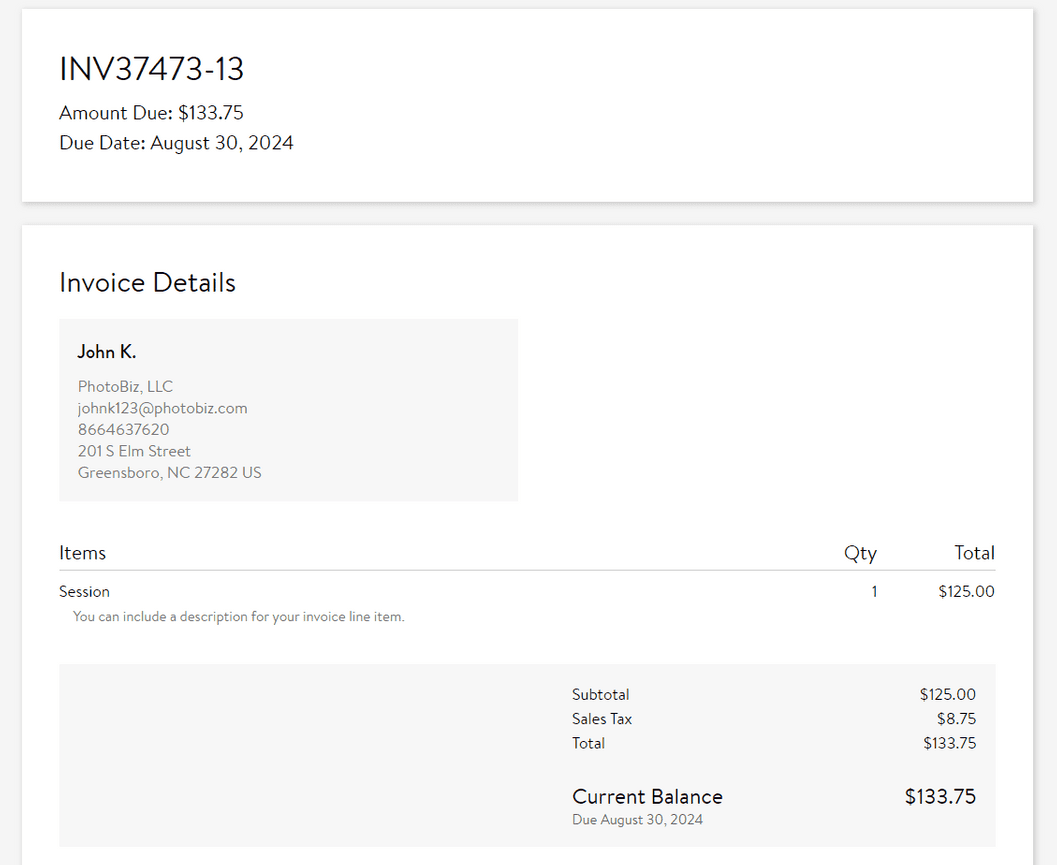Click the Total column header
The image size is (1057, 865).
[x=974, y=552]
